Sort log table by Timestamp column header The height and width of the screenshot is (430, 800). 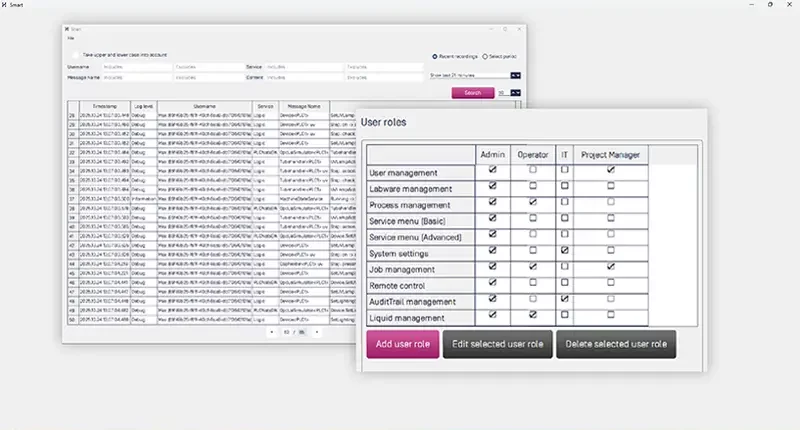pos(104,104)
